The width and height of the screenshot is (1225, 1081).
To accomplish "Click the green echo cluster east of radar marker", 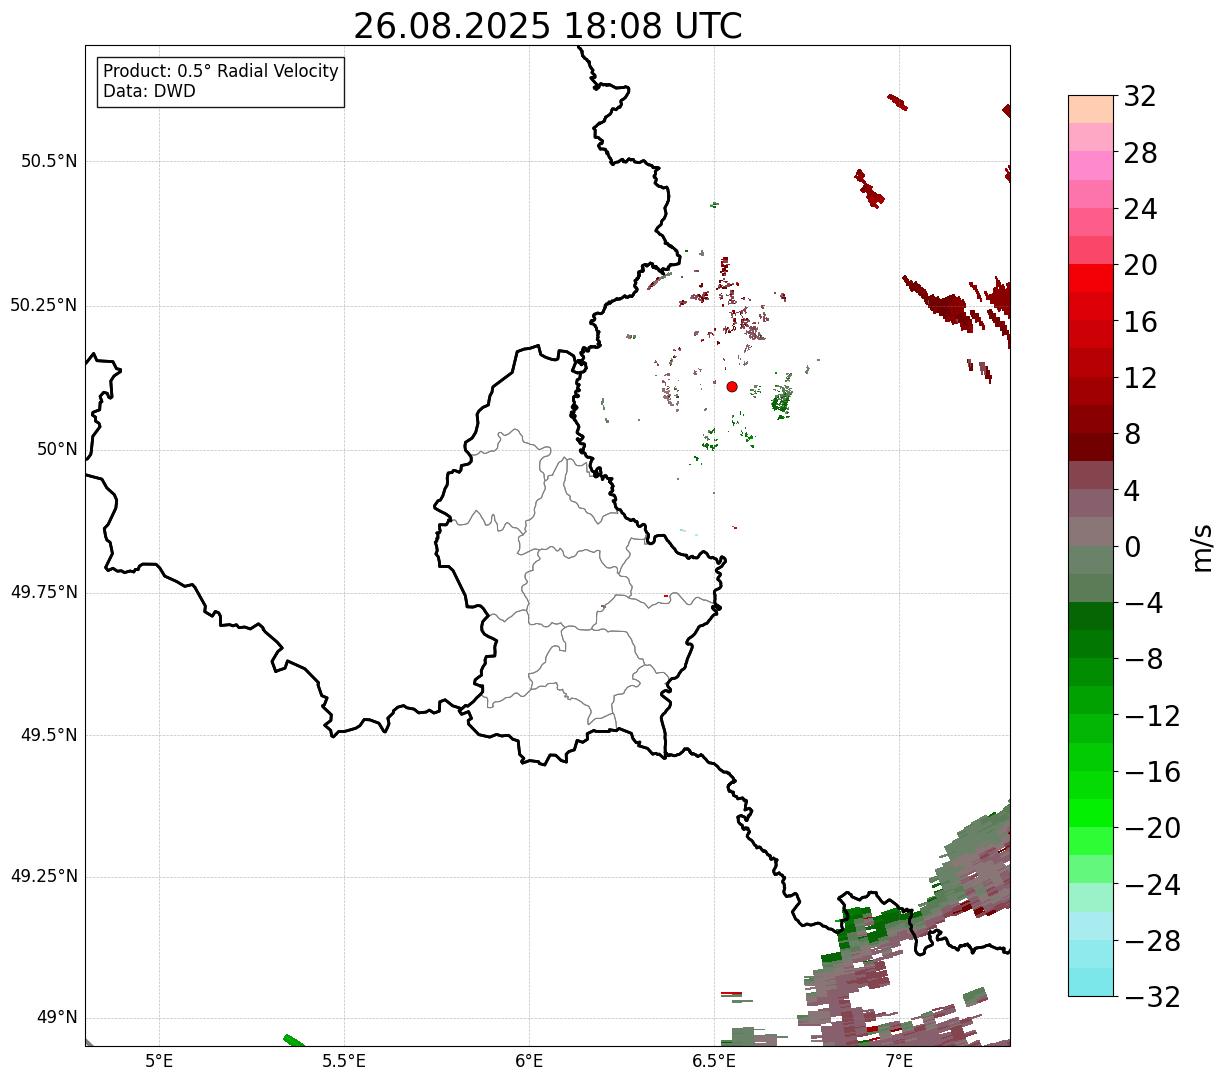I will click(781, 400).
